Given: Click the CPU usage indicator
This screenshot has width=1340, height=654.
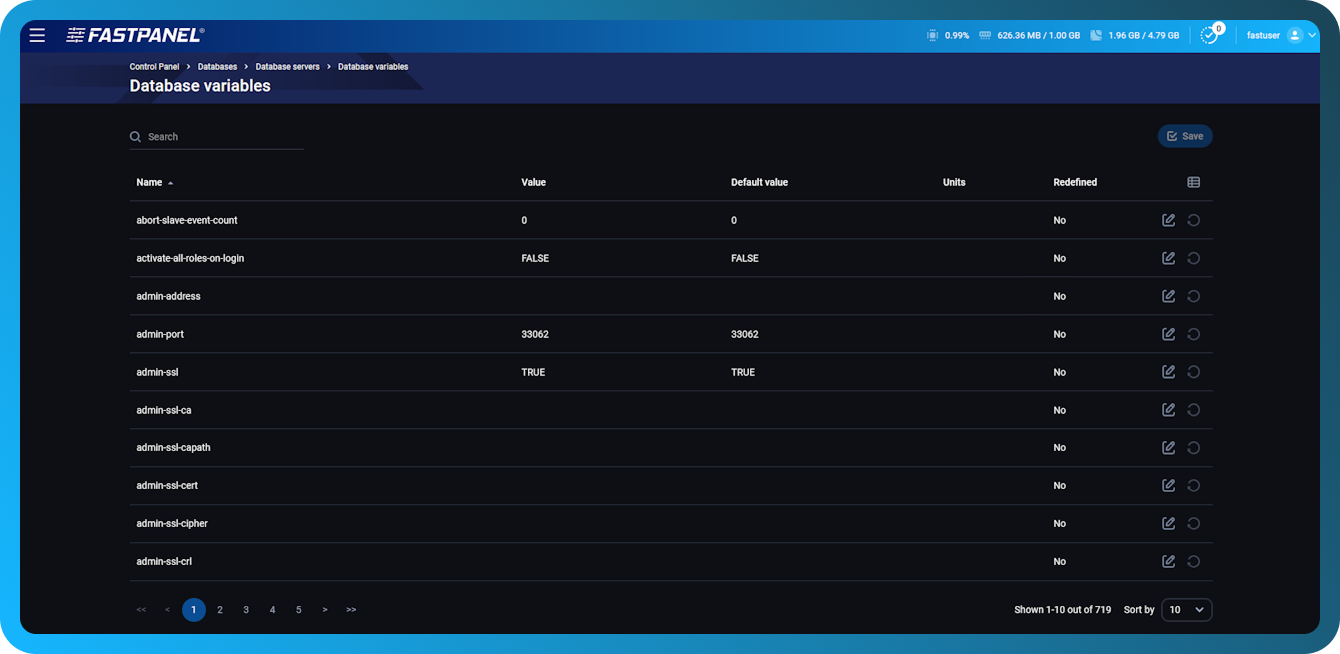Looking at the screenshot, I should pyautogui.click(x=945, y=34).
